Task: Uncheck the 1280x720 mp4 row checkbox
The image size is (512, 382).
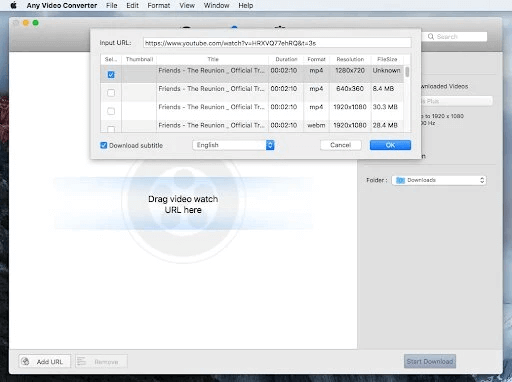Action: 111,74
